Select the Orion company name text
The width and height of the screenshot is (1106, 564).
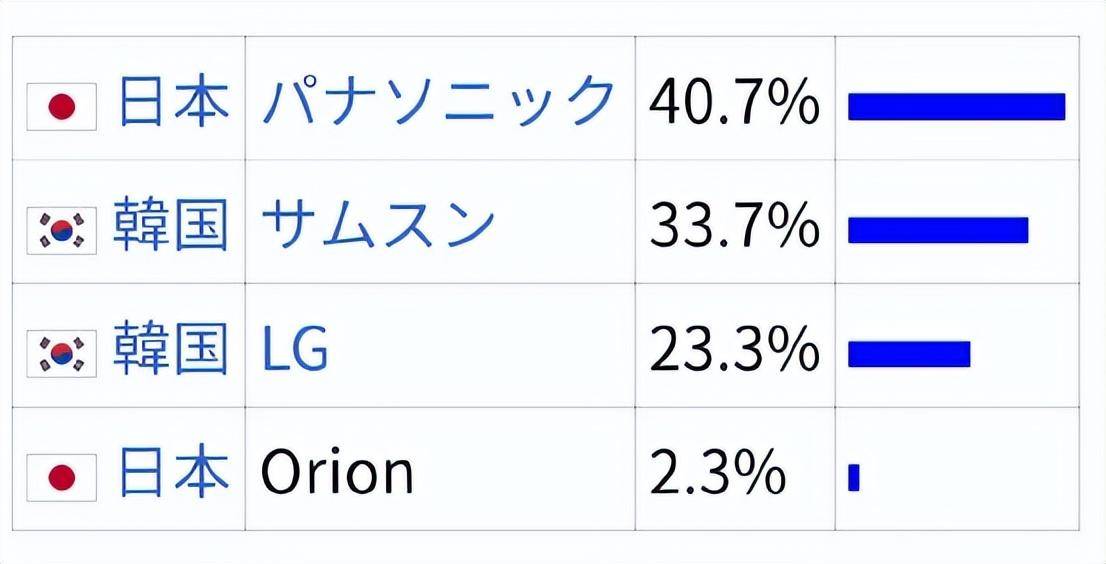[337, 473]
